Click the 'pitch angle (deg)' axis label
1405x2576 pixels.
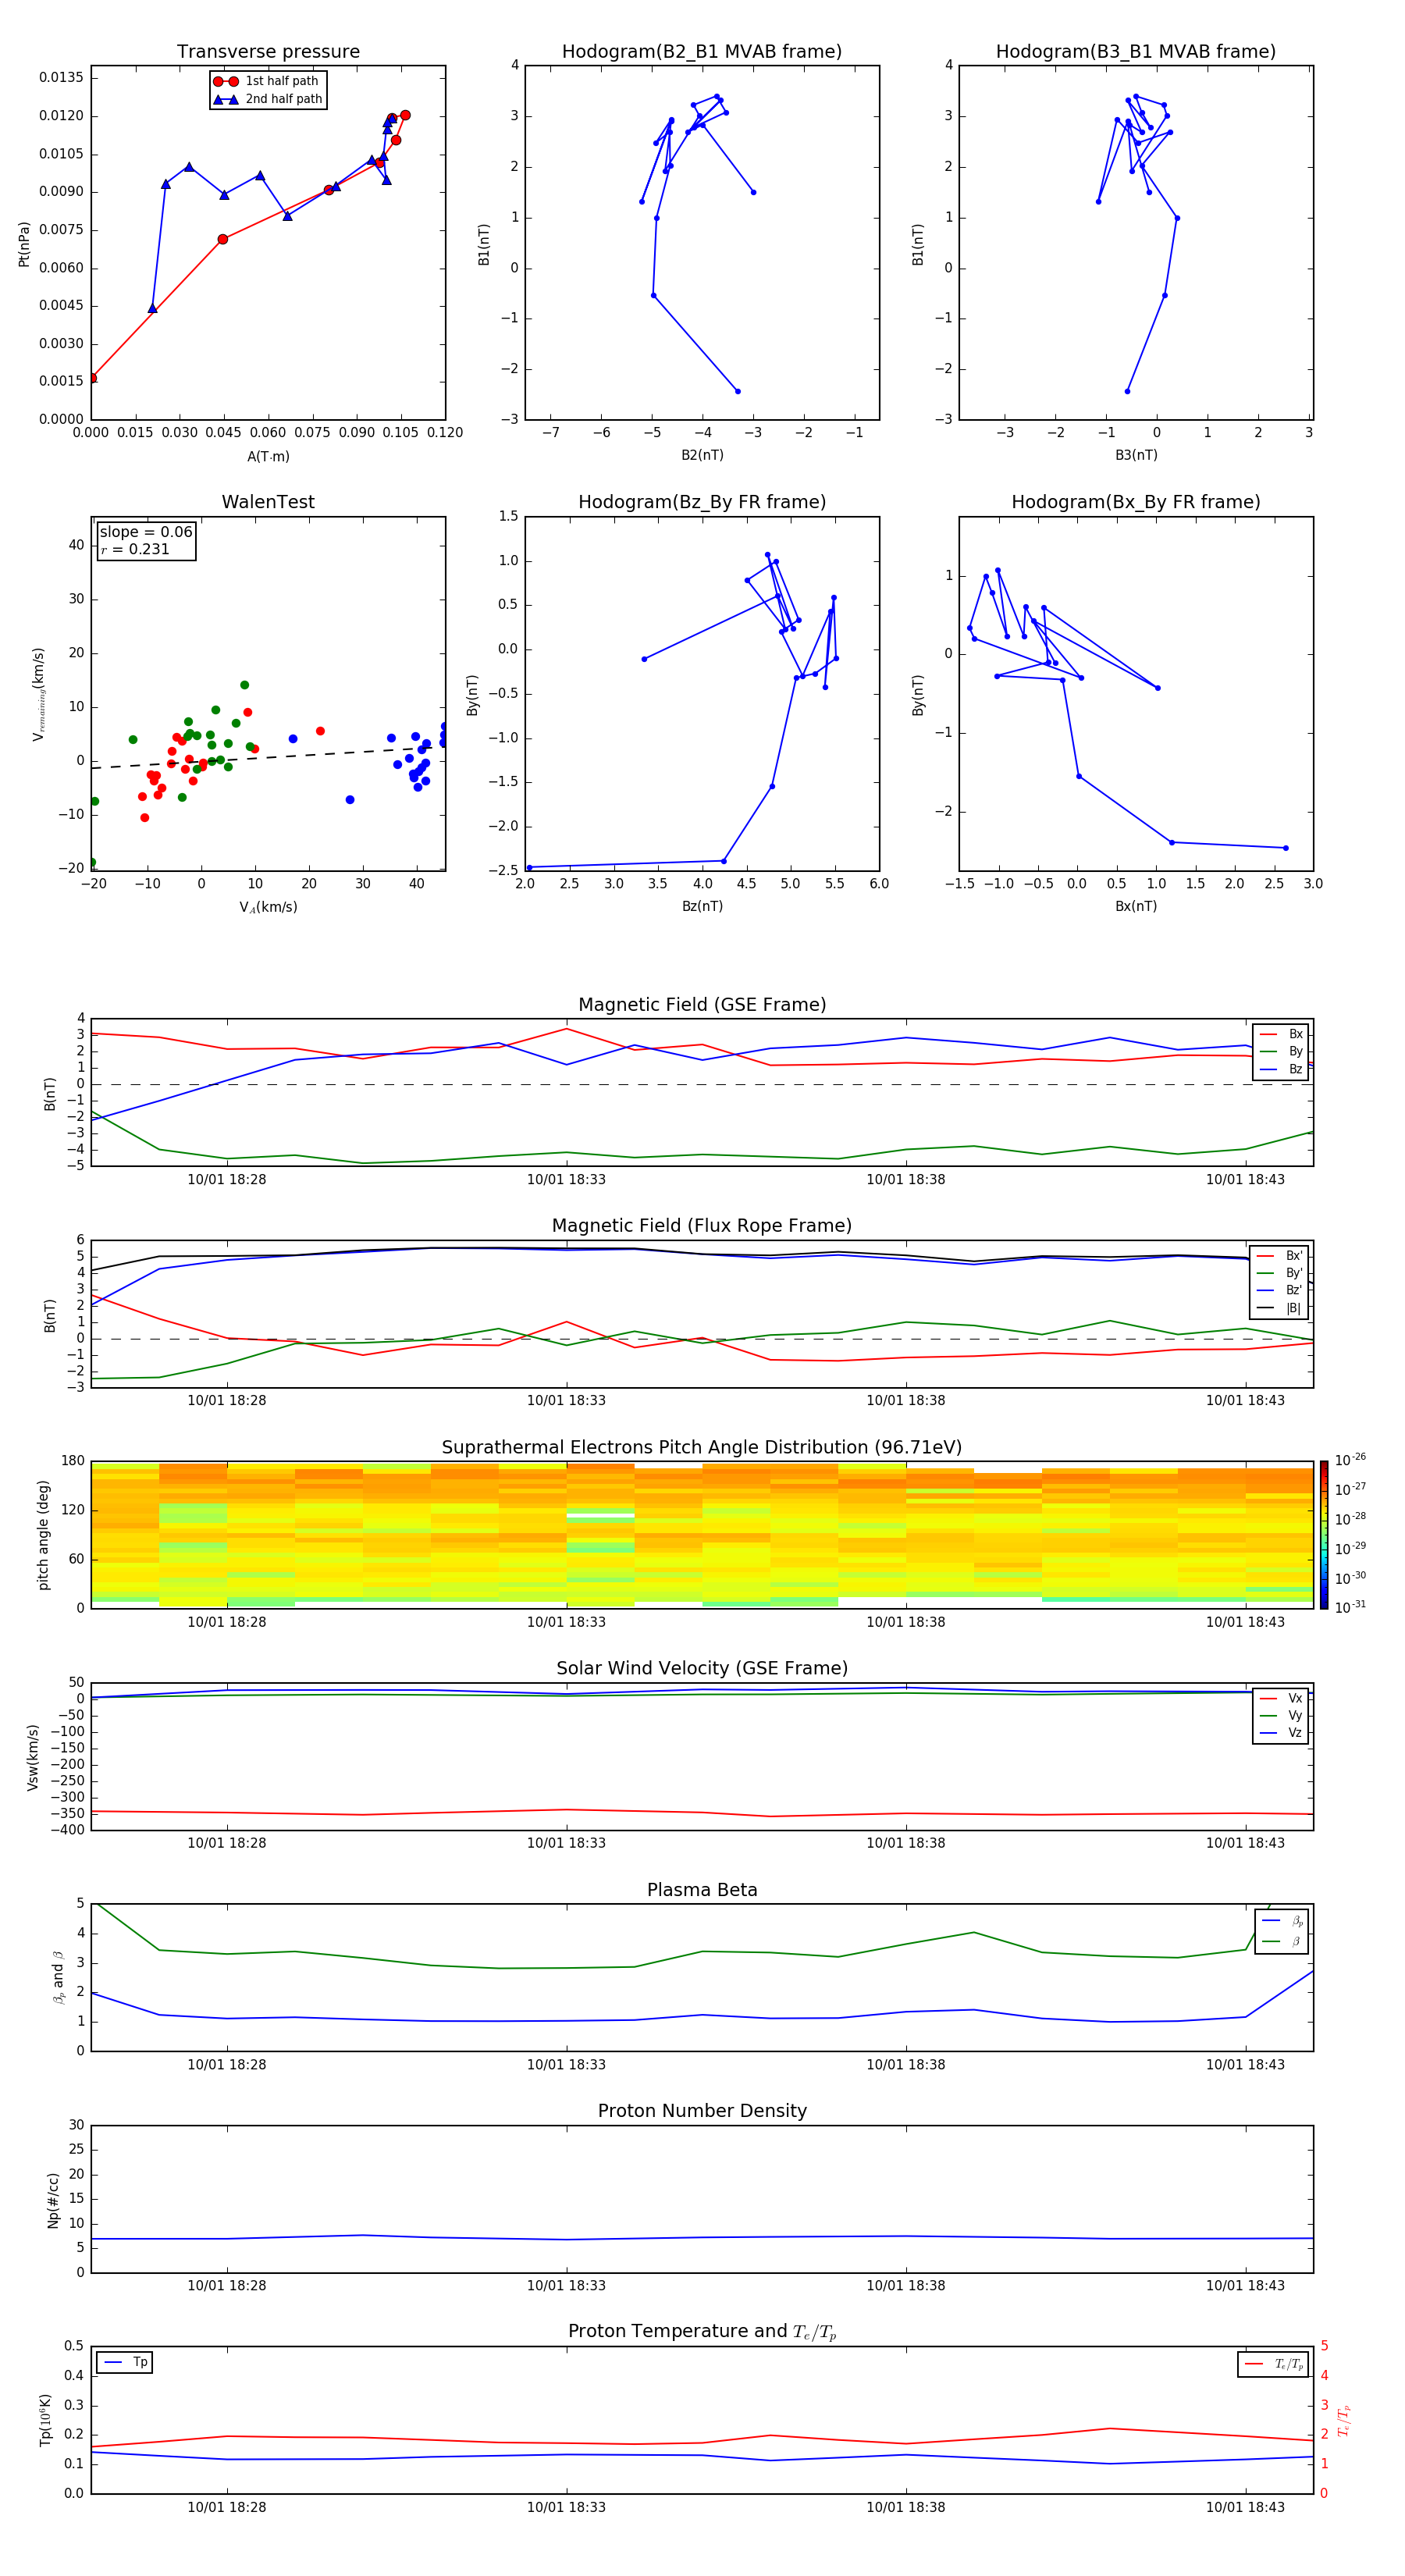click(43, 1535)
